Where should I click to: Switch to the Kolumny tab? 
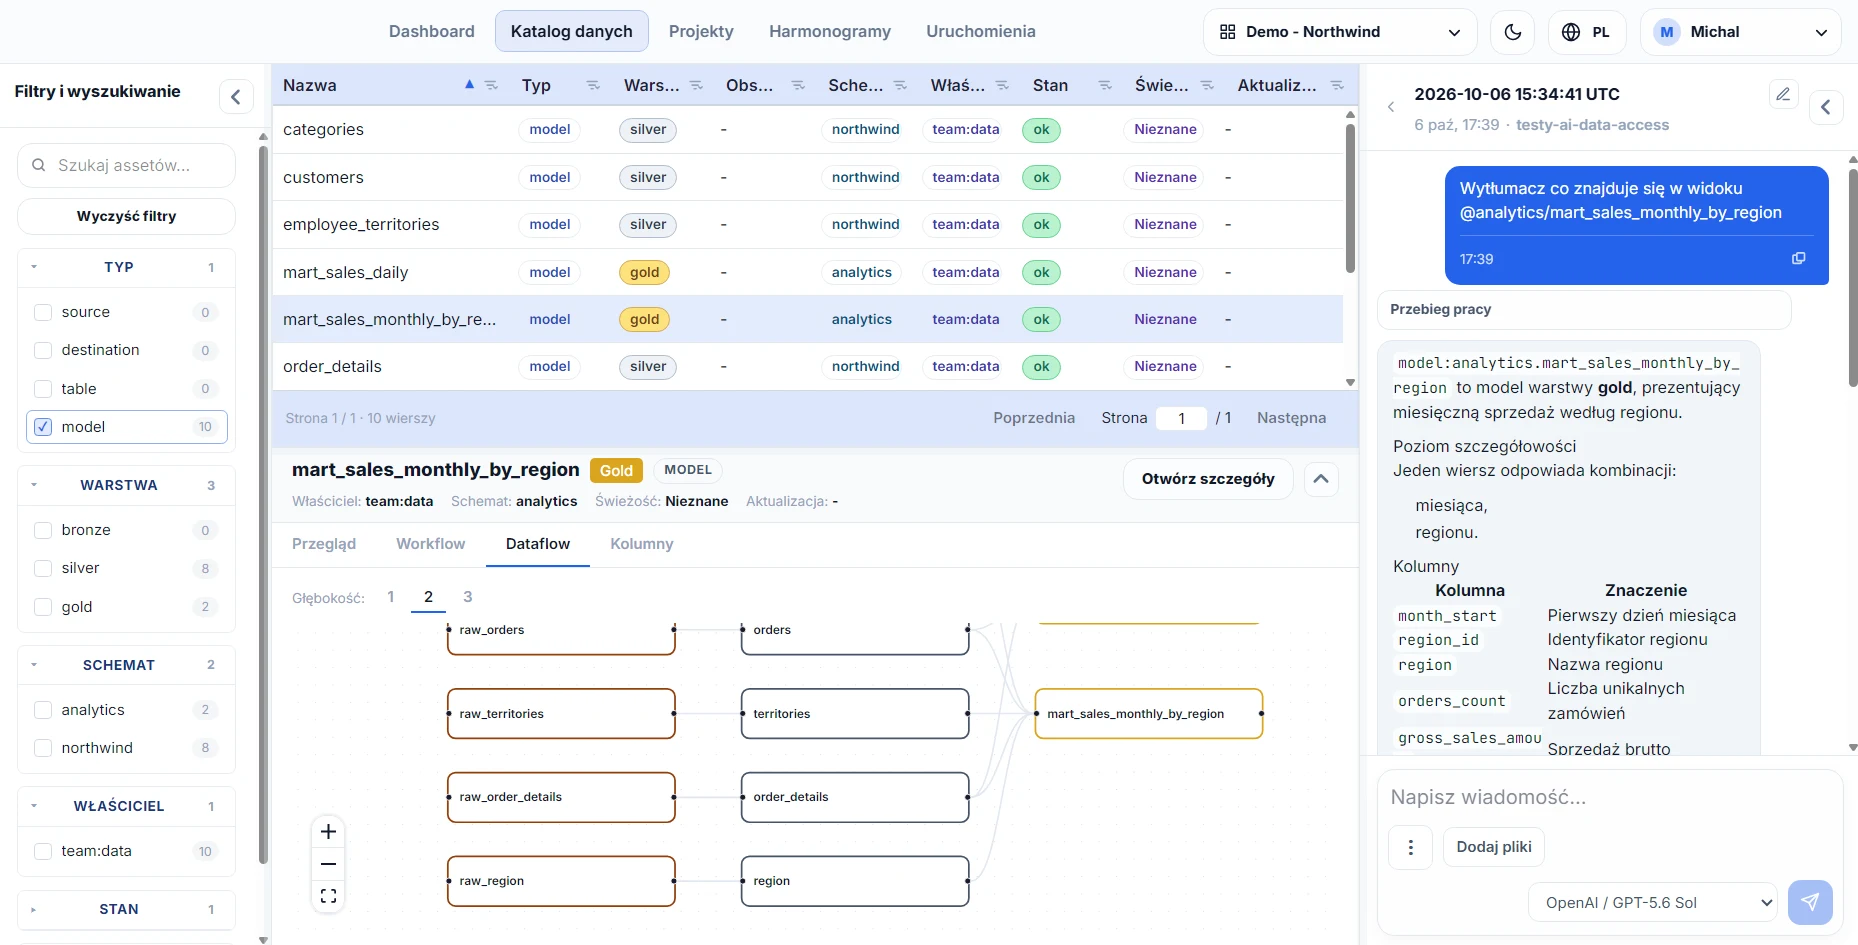[642, 544]
